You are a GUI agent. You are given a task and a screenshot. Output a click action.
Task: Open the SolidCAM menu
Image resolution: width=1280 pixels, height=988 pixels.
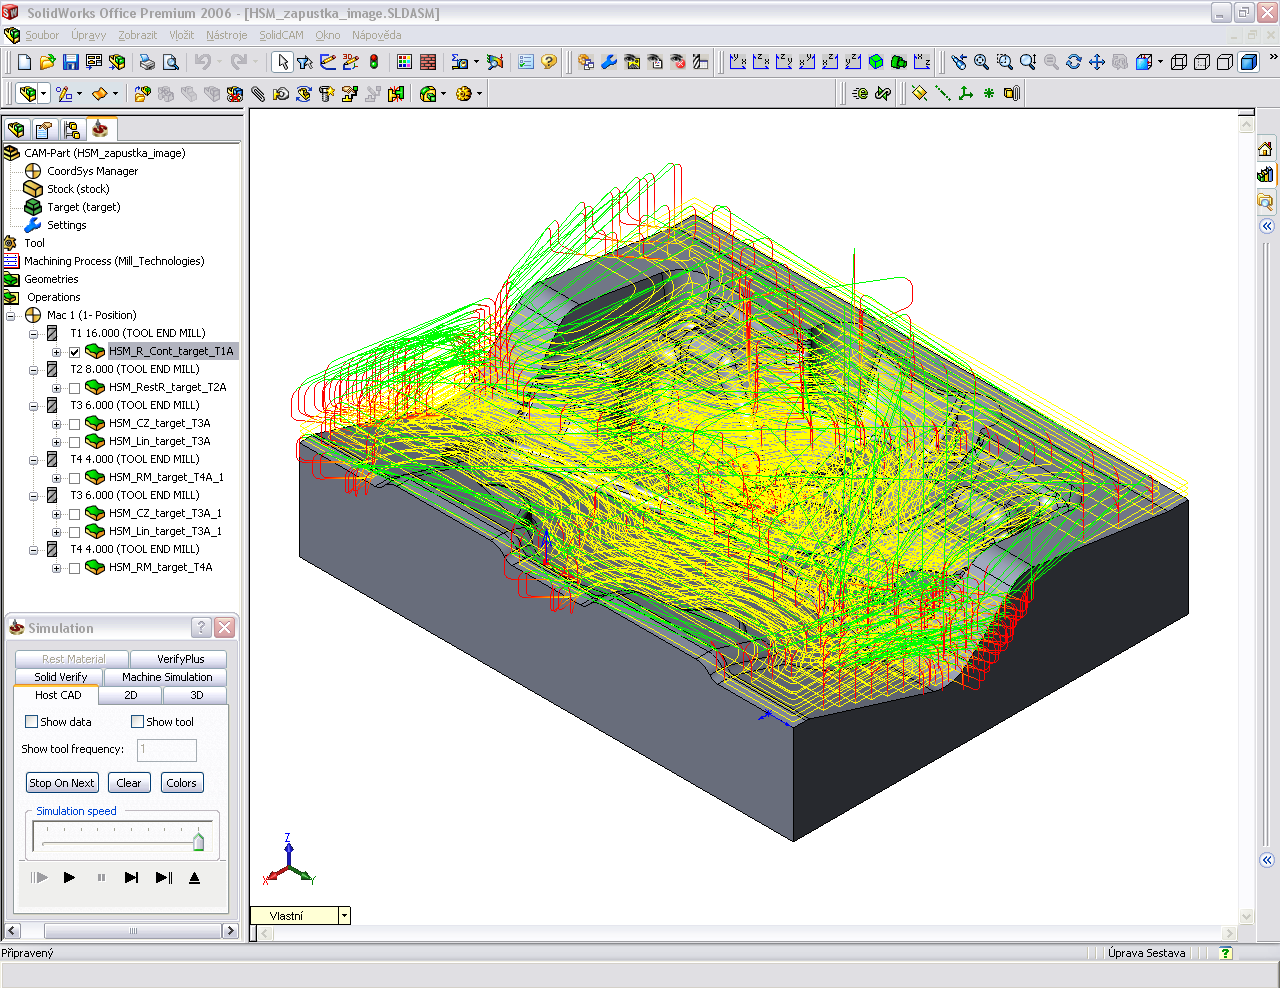(x=281, y=35)
